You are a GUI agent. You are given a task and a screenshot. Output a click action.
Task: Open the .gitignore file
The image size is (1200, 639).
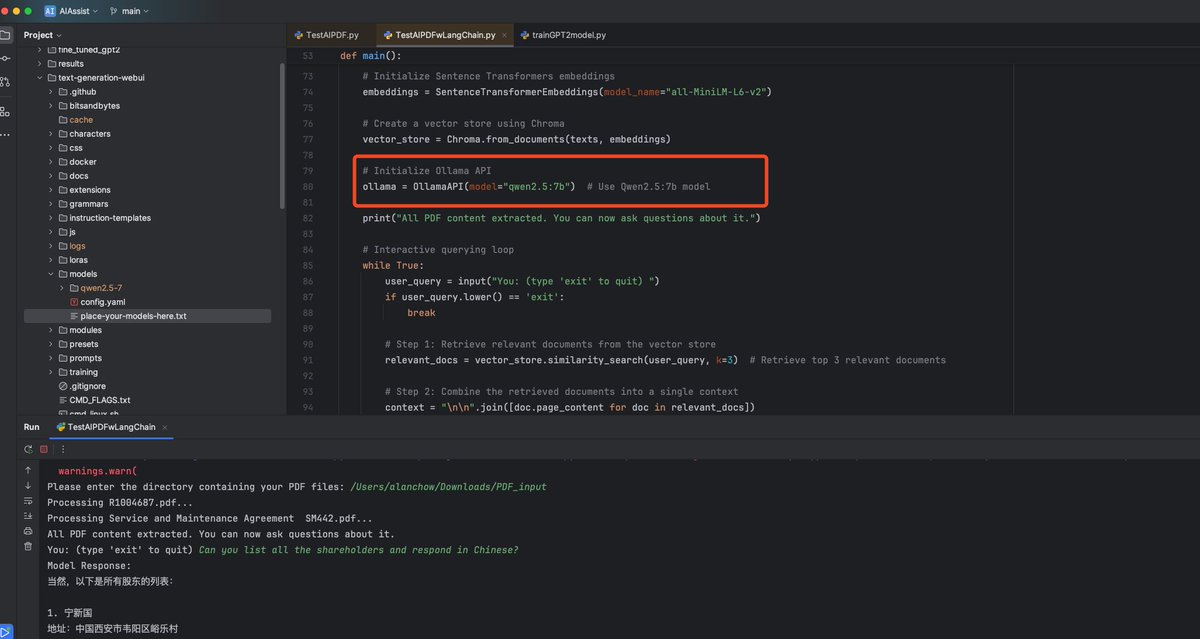tap(82, 386)
